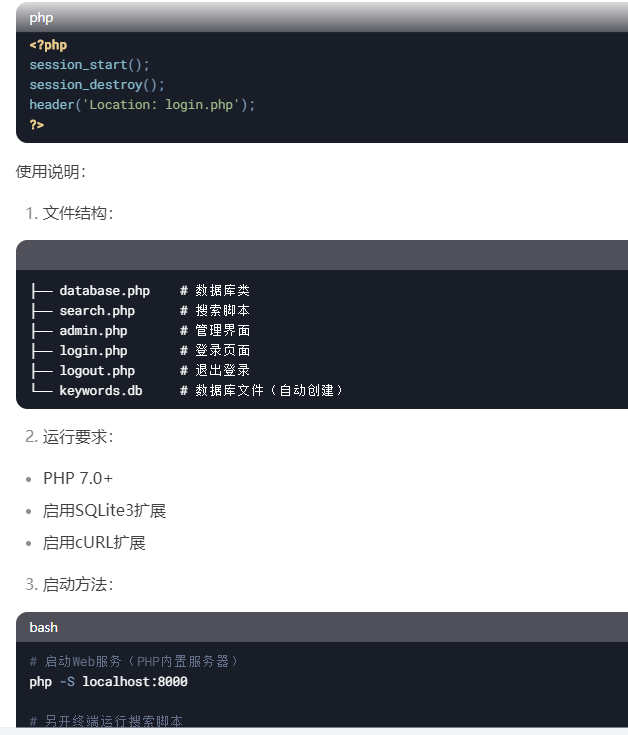Click the session_destroy() code line
Screen dimensions: 628x735
97,85
